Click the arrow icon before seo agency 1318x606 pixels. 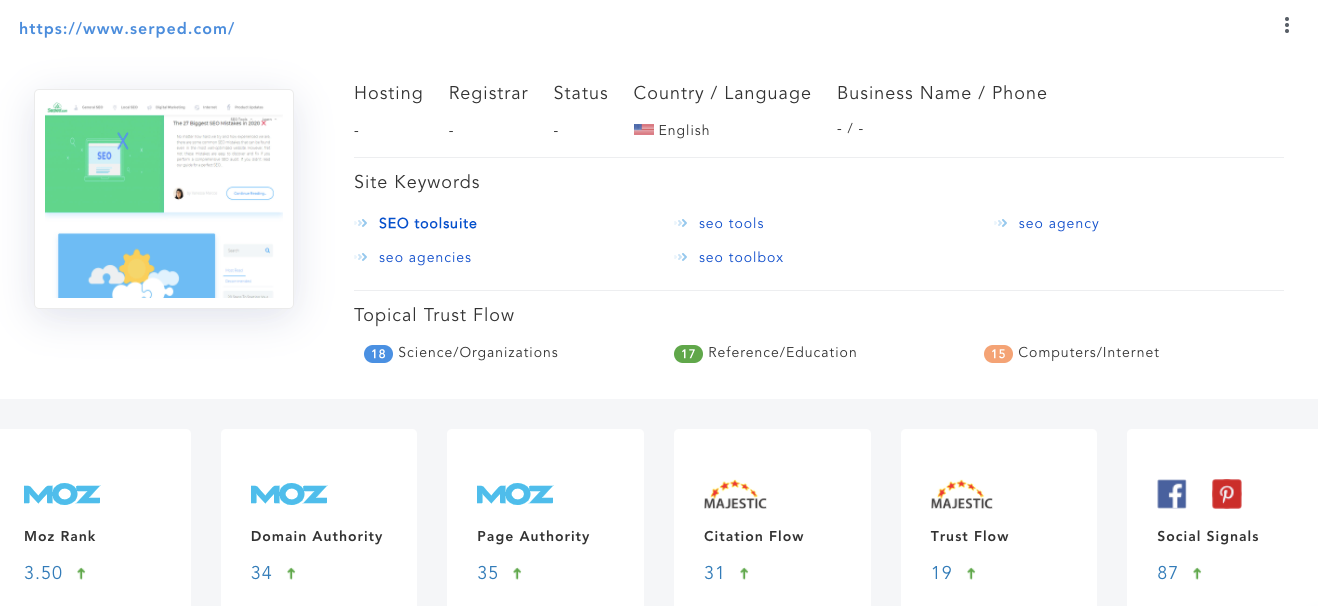(1003, 224)
